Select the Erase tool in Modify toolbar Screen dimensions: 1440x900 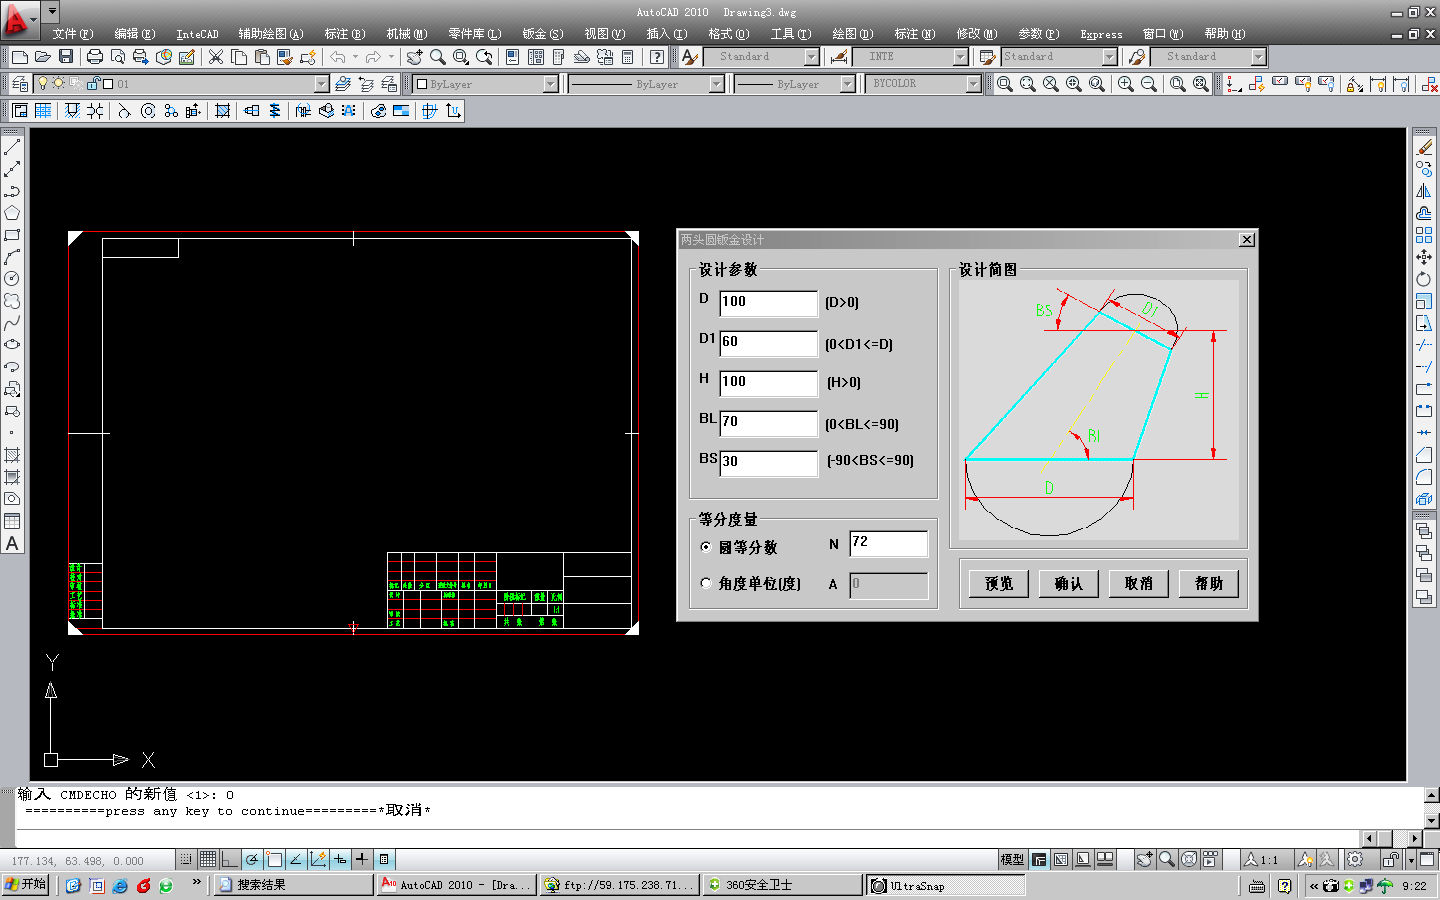[1424, 147]
